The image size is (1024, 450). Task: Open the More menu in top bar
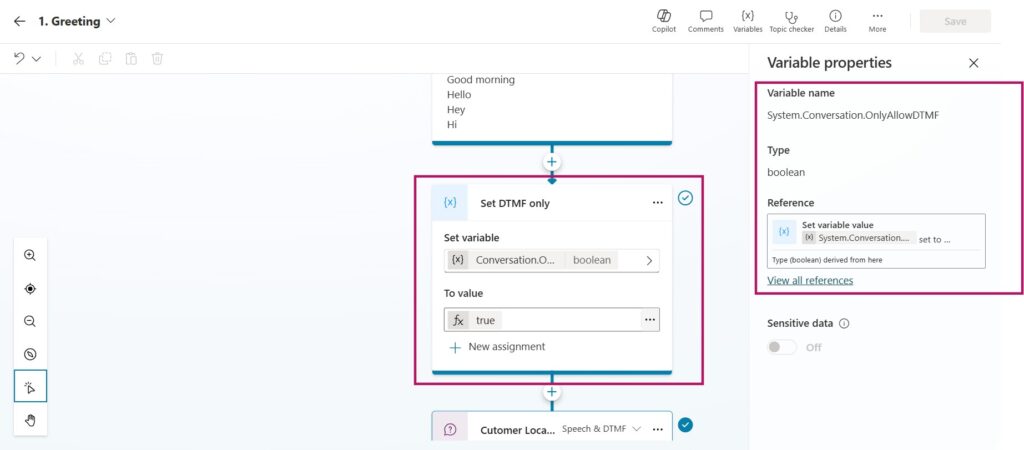877,20
